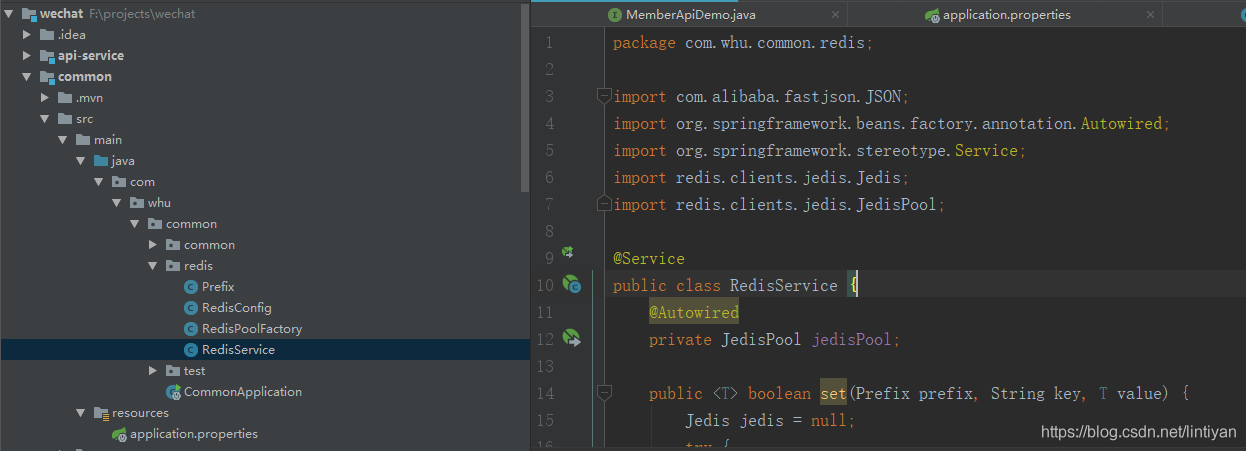
Task: Collapse the wechat project root node
Action: (10, 14)
